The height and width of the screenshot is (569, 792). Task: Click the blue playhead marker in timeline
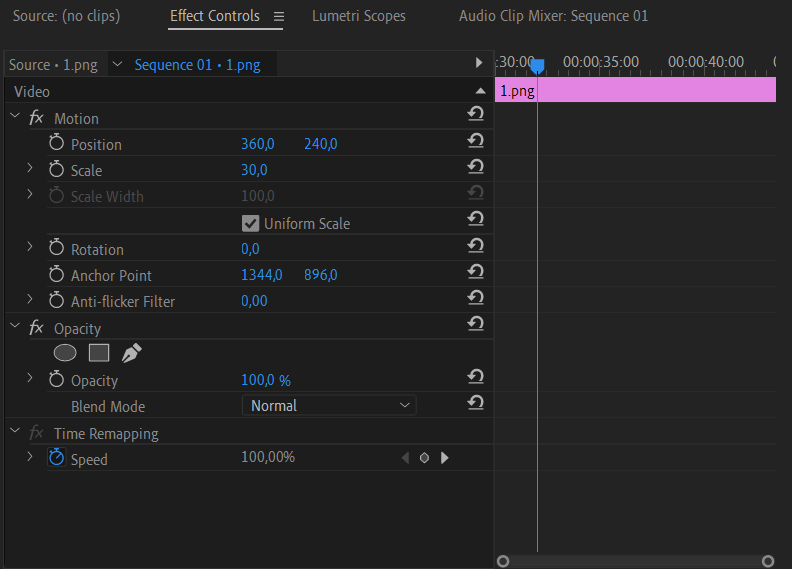(537, 66)
